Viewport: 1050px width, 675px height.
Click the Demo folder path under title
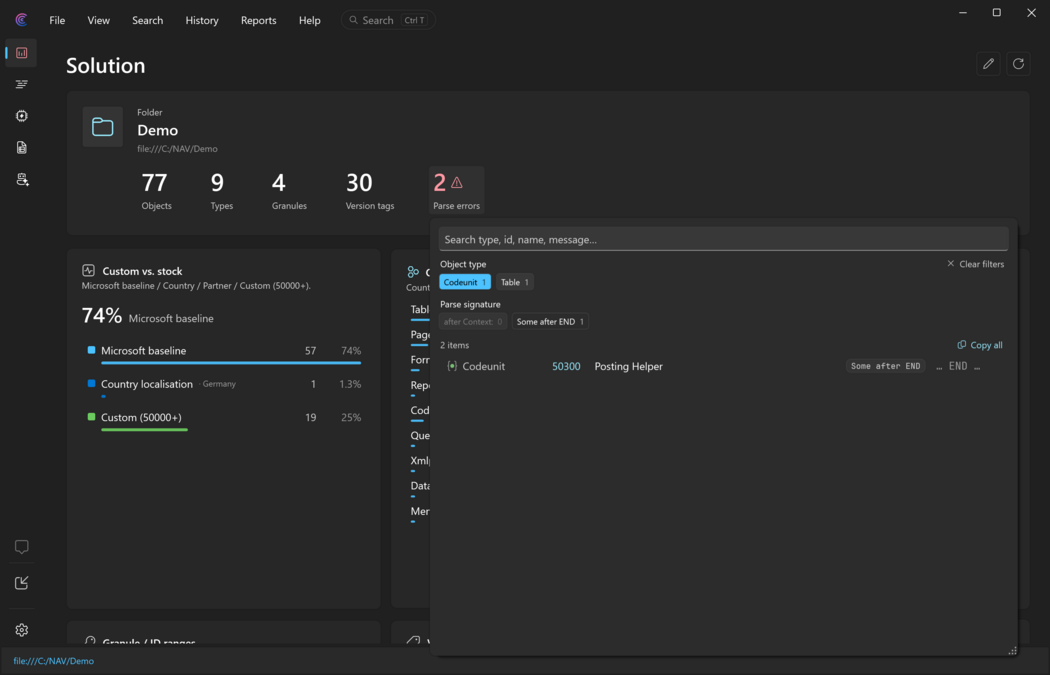(177, 149)
